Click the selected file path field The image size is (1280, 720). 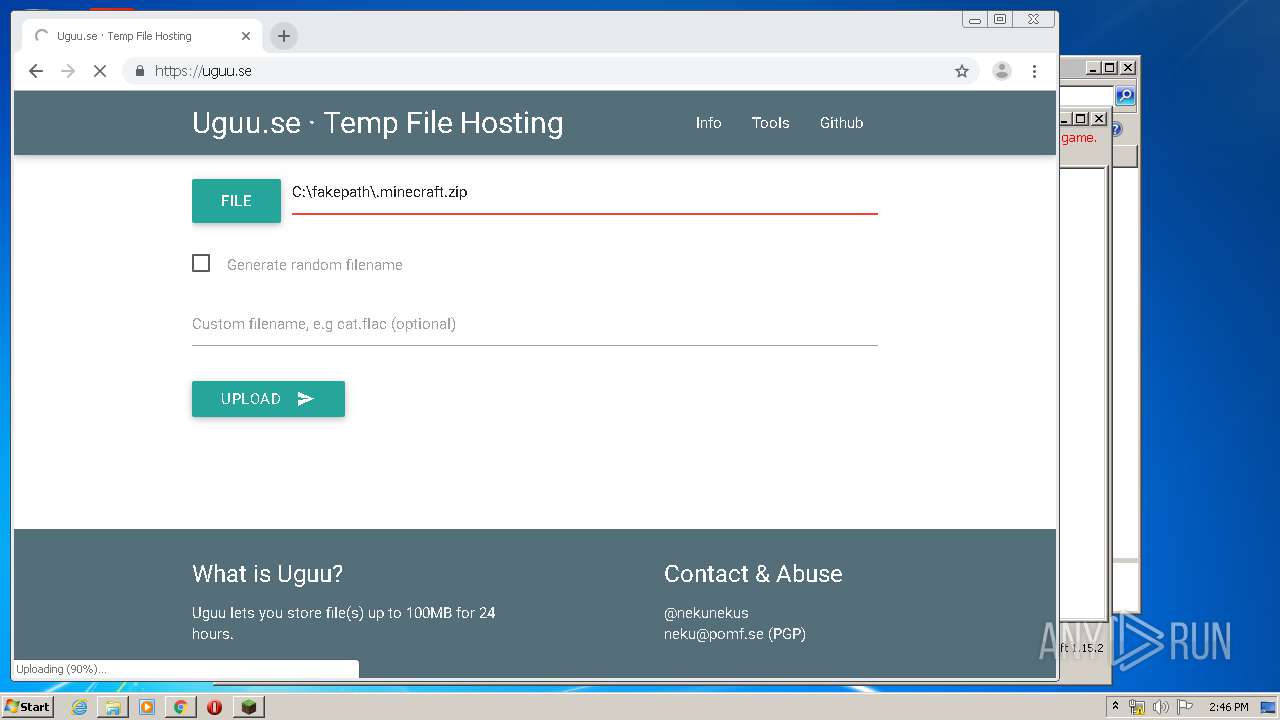pos(584,193)
